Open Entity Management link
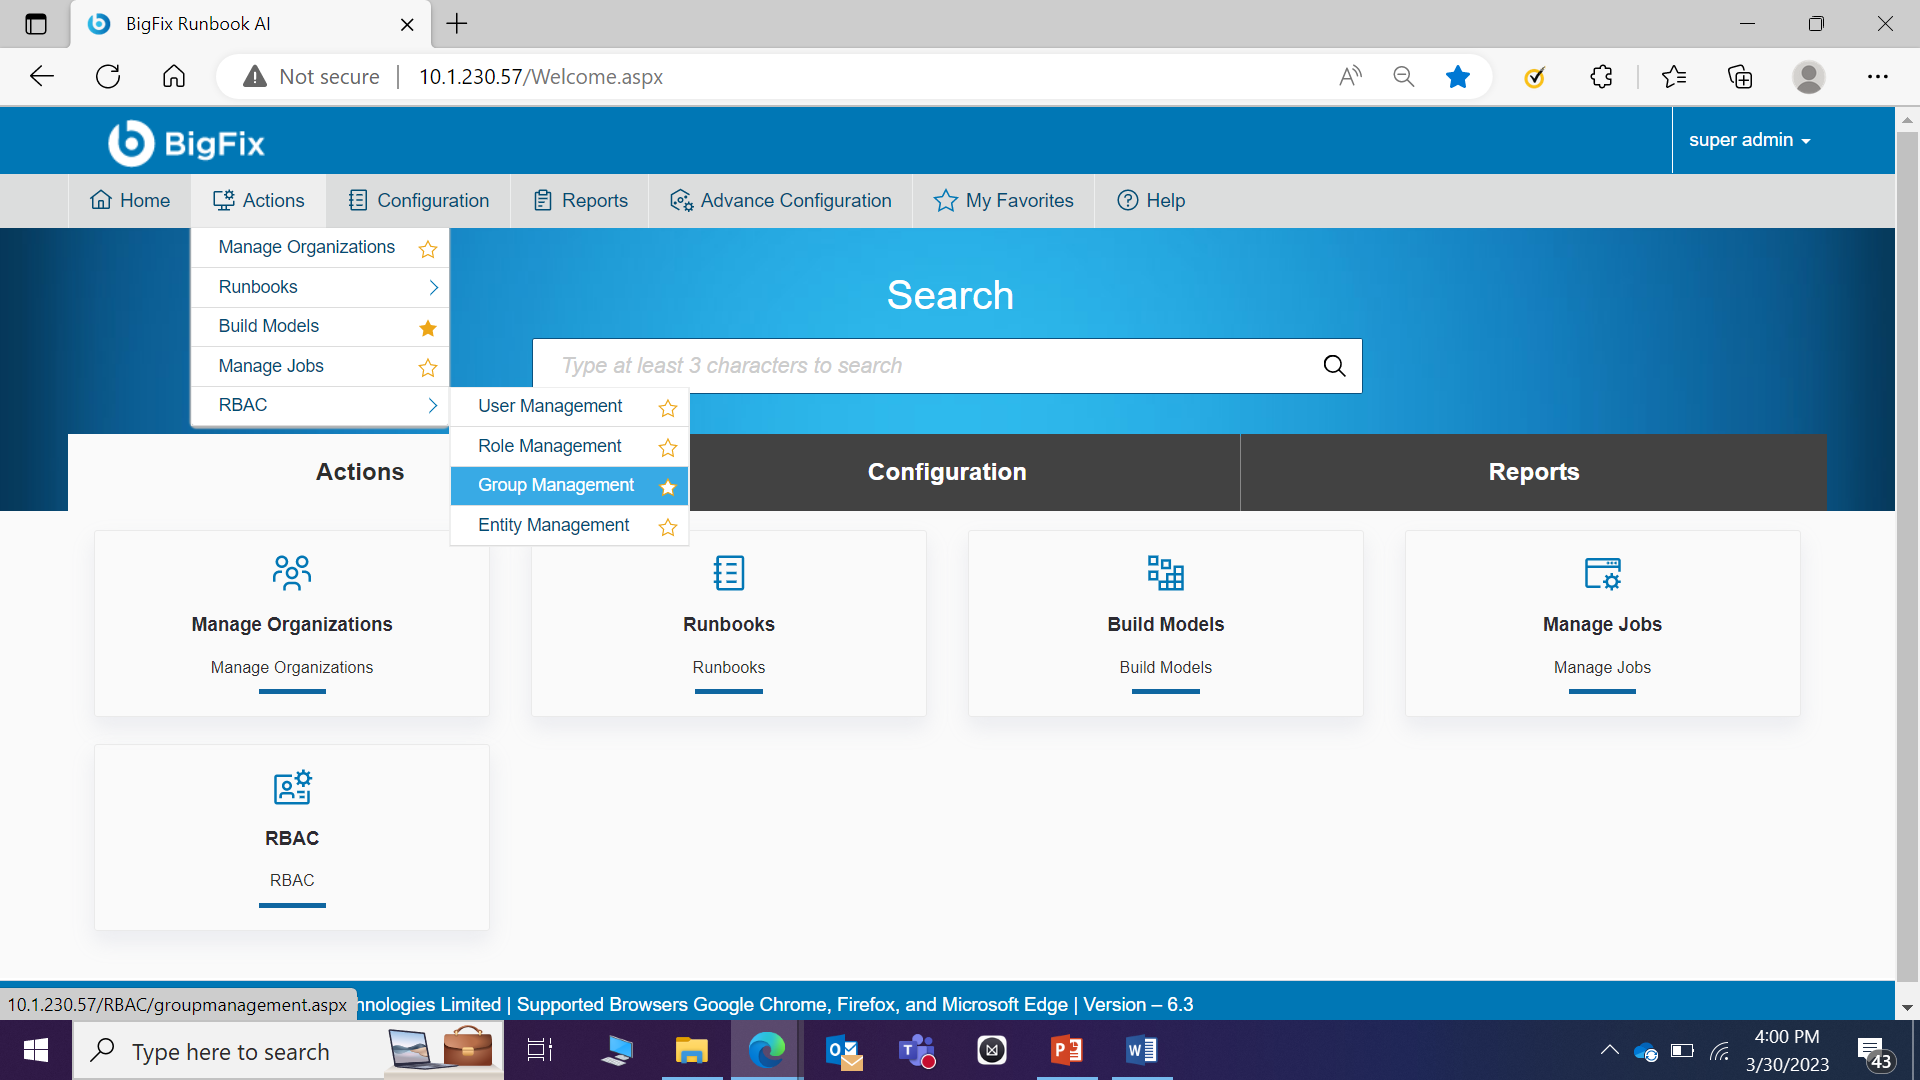The image size is (1920, 1080). click(553, 525)
